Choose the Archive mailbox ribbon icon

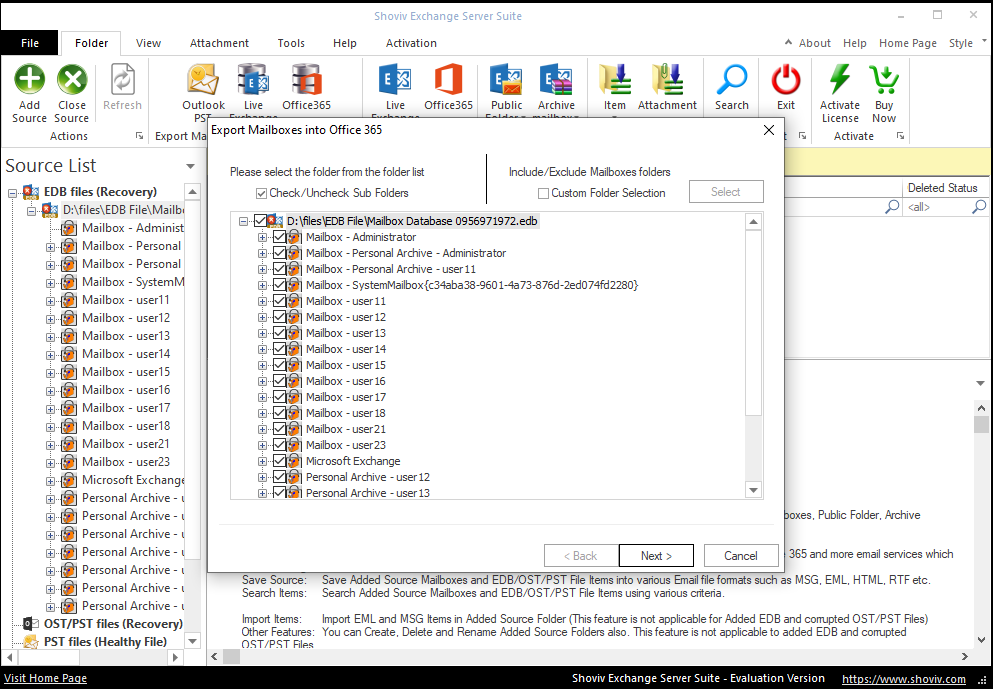pos(556,80)
